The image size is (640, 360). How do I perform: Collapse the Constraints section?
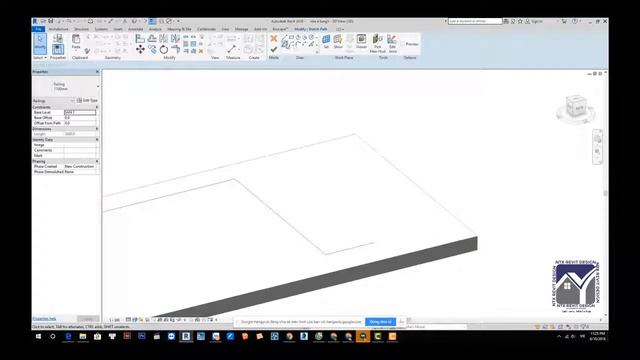point(97,107)
